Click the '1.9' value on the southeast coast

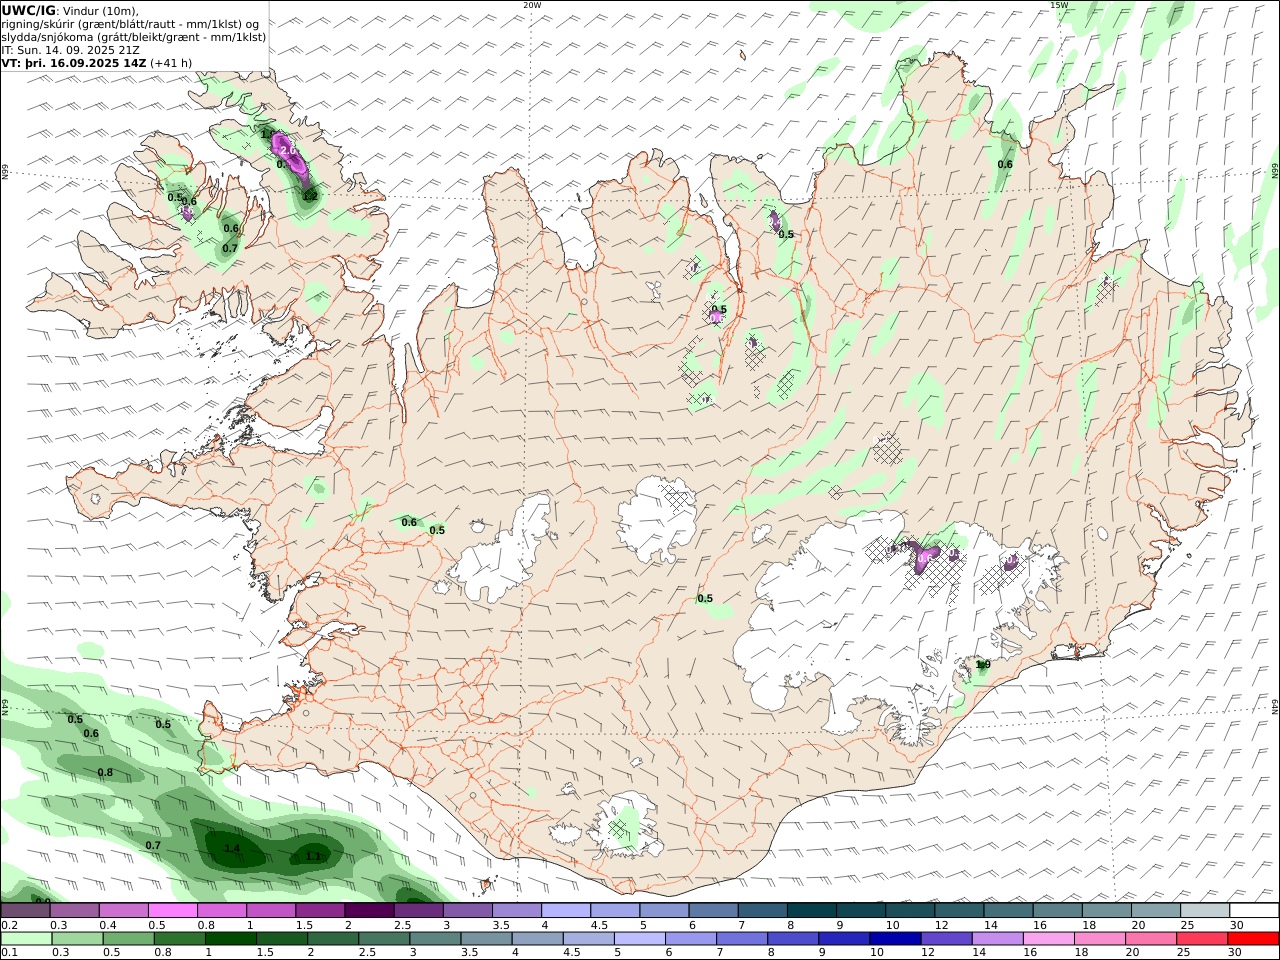click(983, 664)
